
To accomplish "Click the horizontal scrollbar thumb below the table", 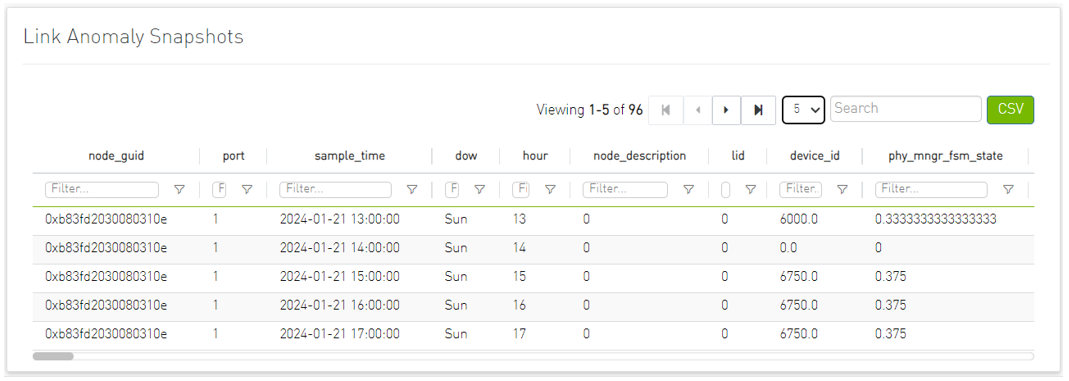I will click(x=52, y=356).
